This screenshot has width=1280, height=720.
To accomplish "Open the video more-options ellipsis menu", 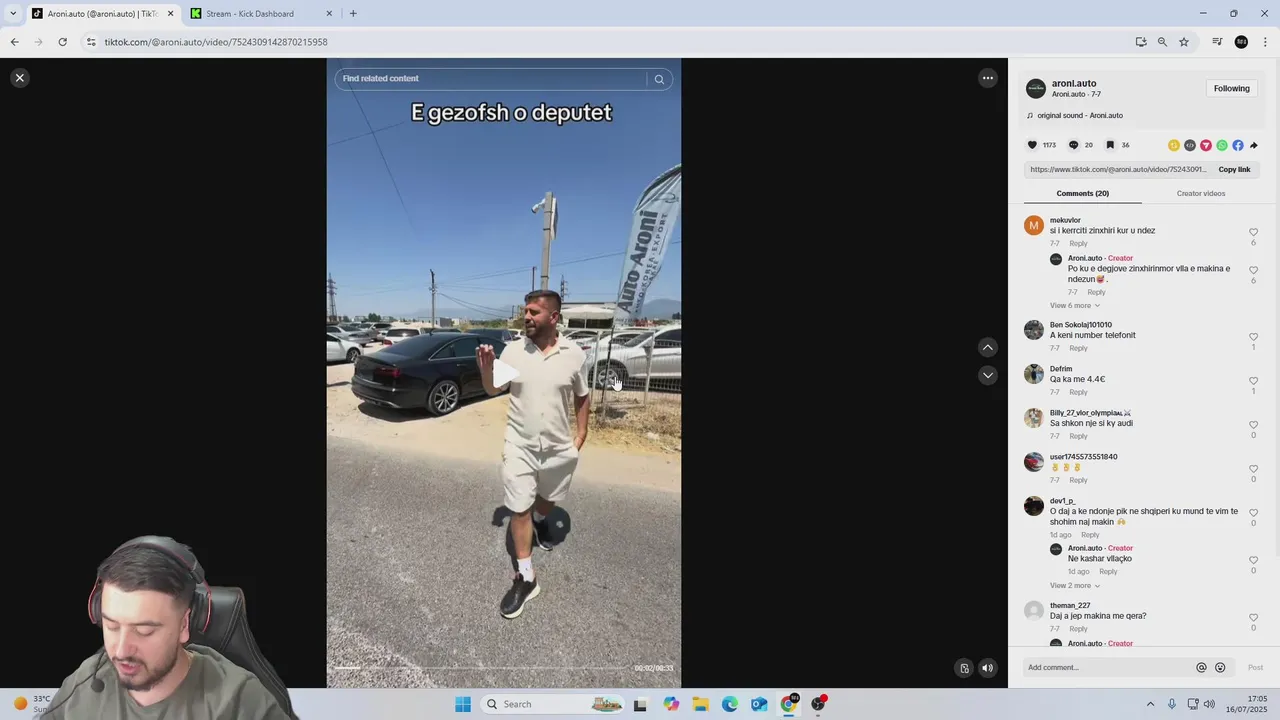I will click(x=987, y=78).
